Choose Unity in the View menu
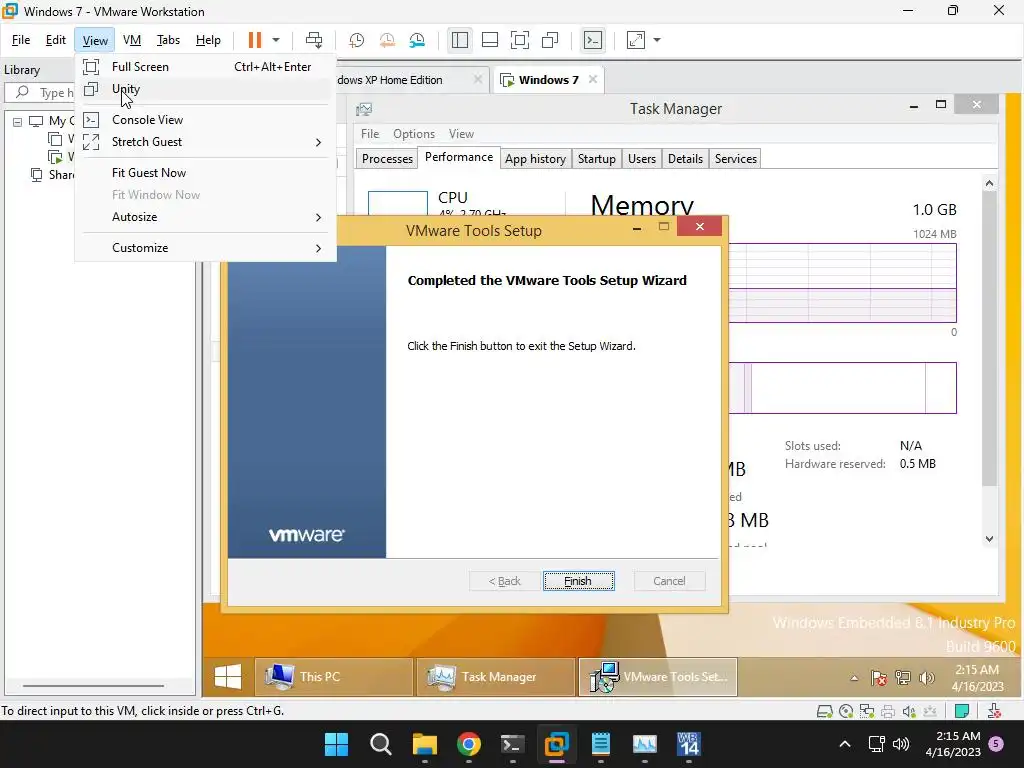 [205, 89]
